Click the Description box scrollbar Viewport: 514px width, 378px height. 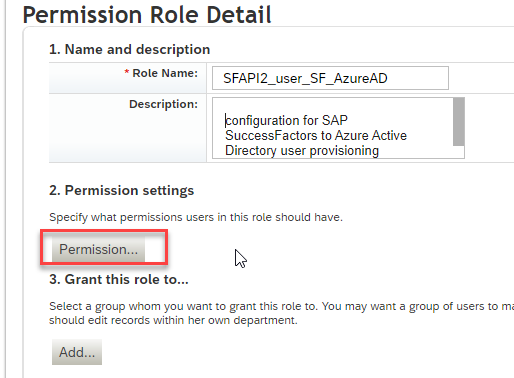pos(459,122)
